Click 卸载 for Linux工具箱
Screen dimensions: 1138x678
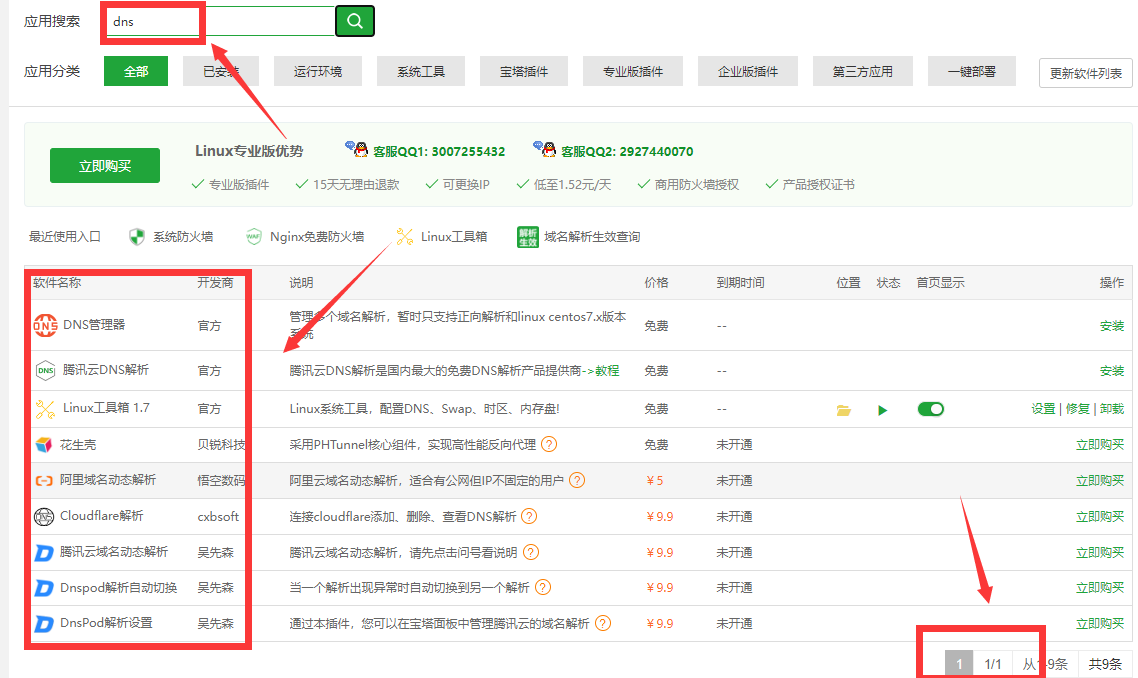coord(1112,409)
